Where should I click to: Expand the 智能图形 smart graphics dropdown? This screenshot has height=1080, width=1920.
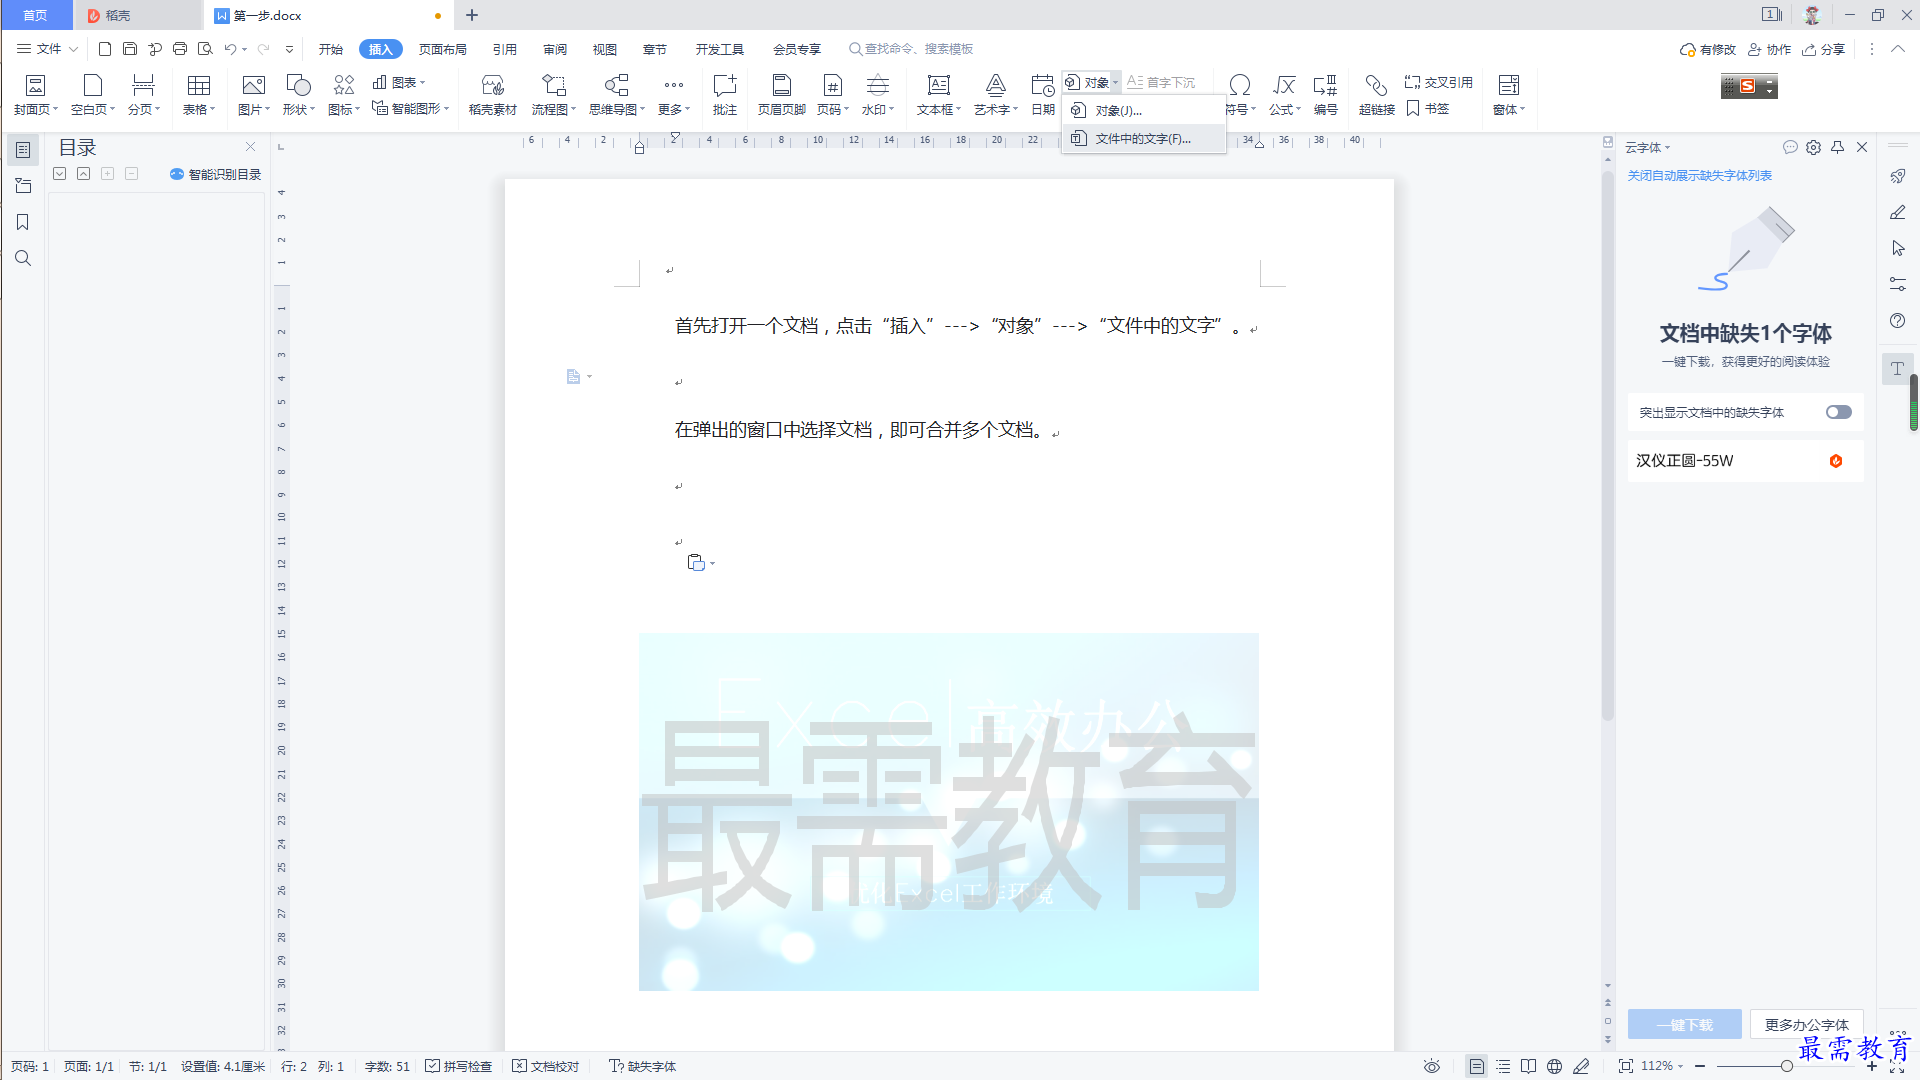click(446, 108)
